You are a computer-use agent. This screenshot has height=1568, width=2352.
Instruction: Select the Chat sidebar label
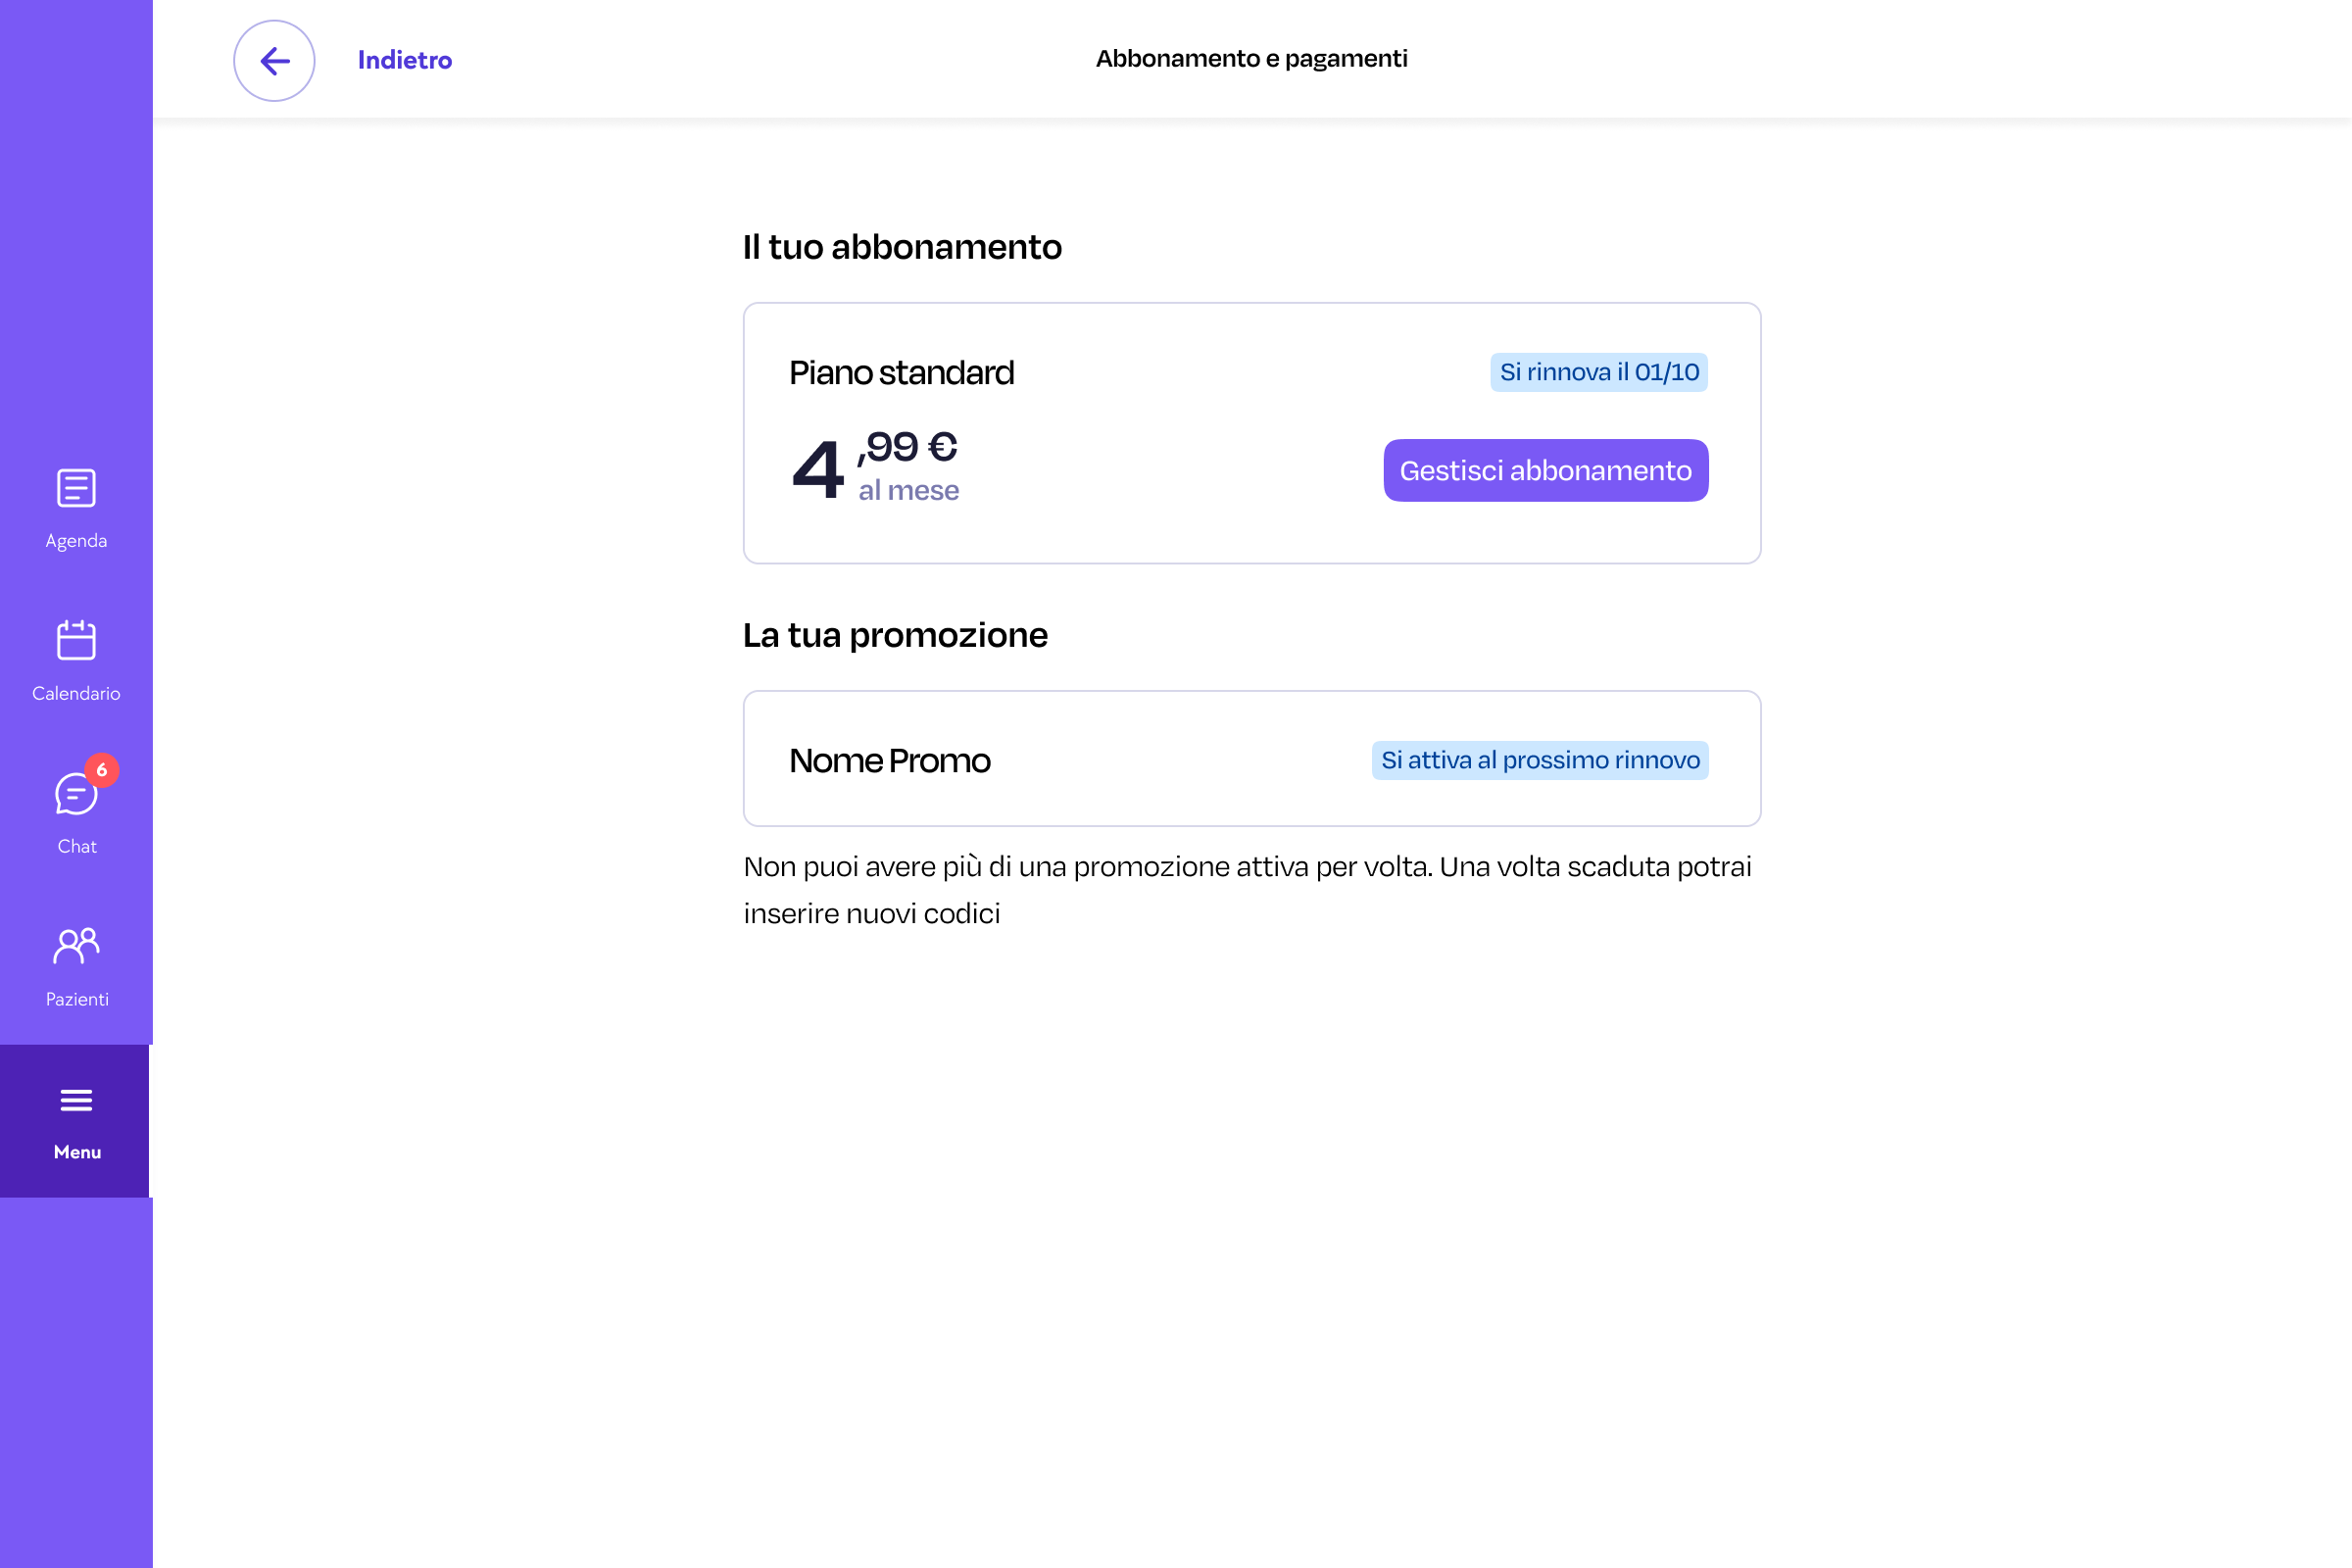click(77, 847)
